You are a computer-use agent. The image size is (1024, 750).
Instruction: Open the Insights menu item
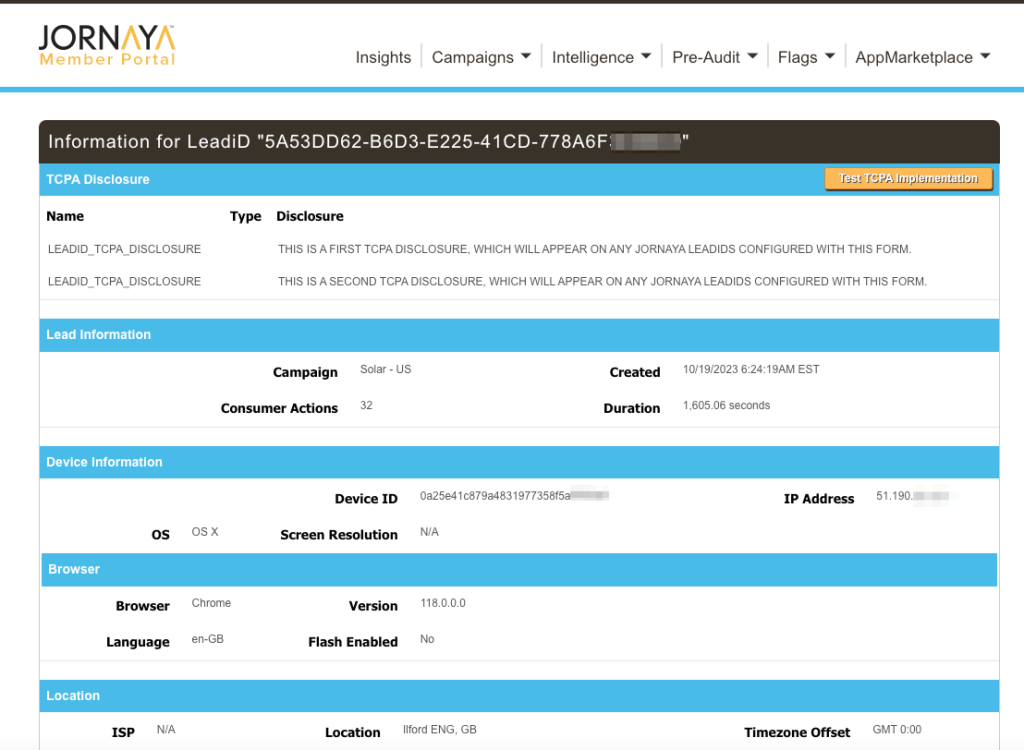[x=383, y=57]
